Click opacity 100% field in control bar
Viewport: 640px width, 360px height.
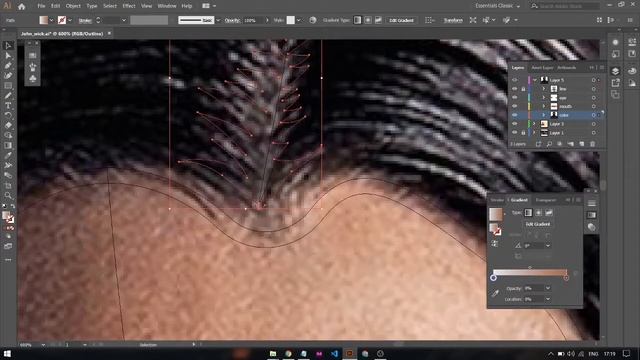[253, 20]
